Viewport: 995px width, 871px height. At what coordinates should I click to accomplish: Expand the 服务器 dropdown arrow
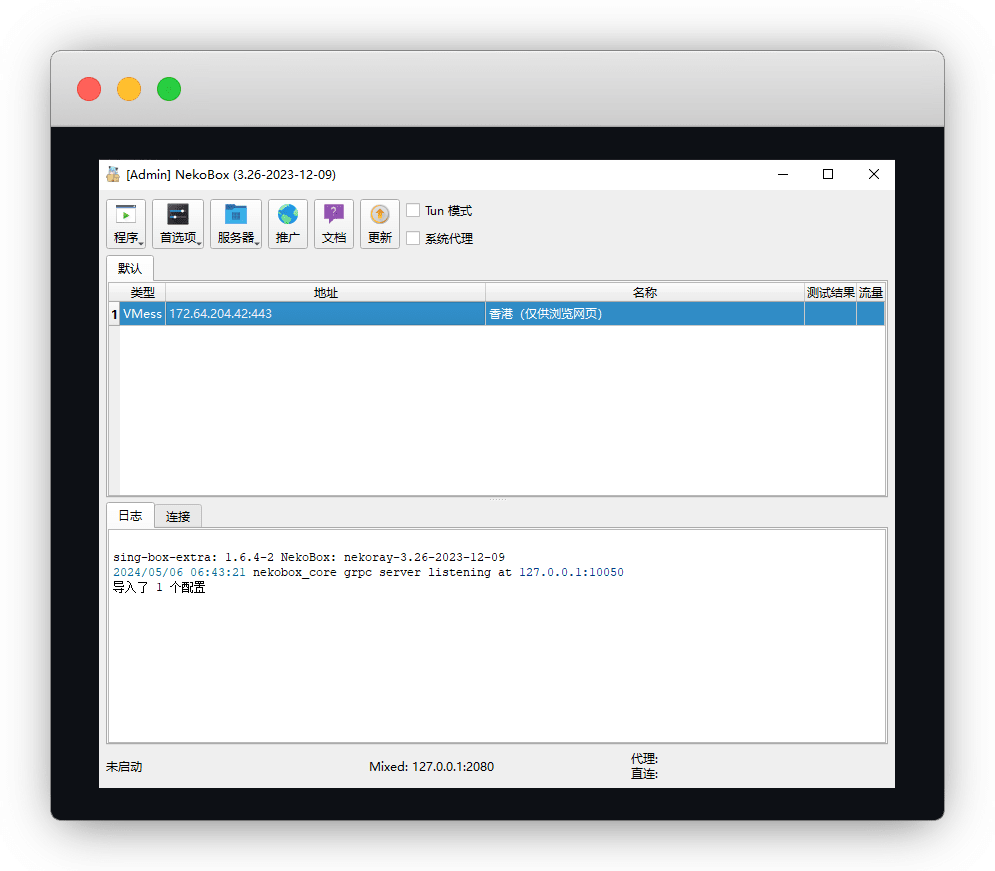[x=257, y=243]
